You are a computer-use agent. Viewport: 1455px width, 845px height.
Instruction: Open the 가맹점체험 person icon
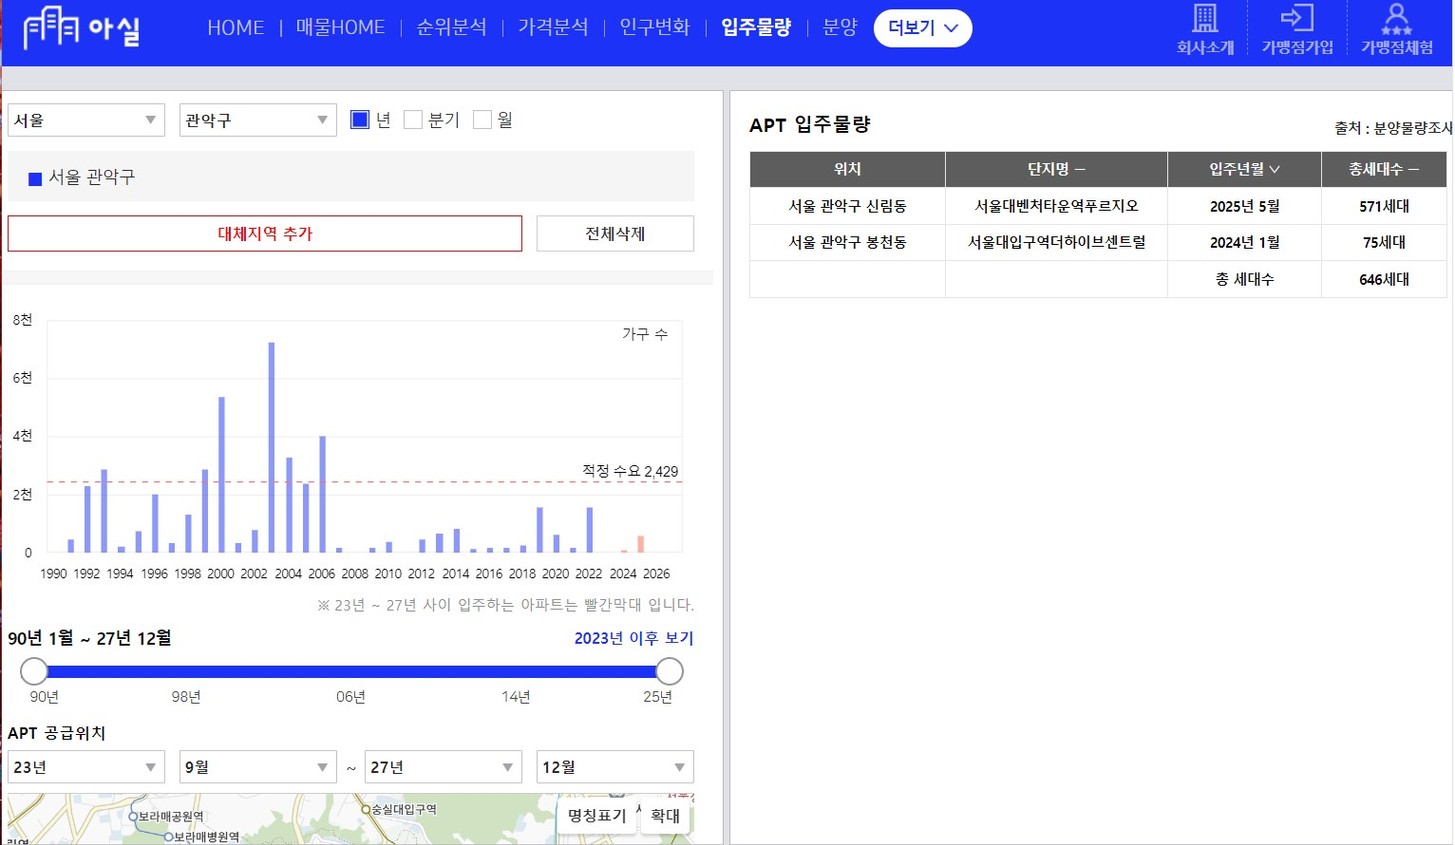(1396, 18)
